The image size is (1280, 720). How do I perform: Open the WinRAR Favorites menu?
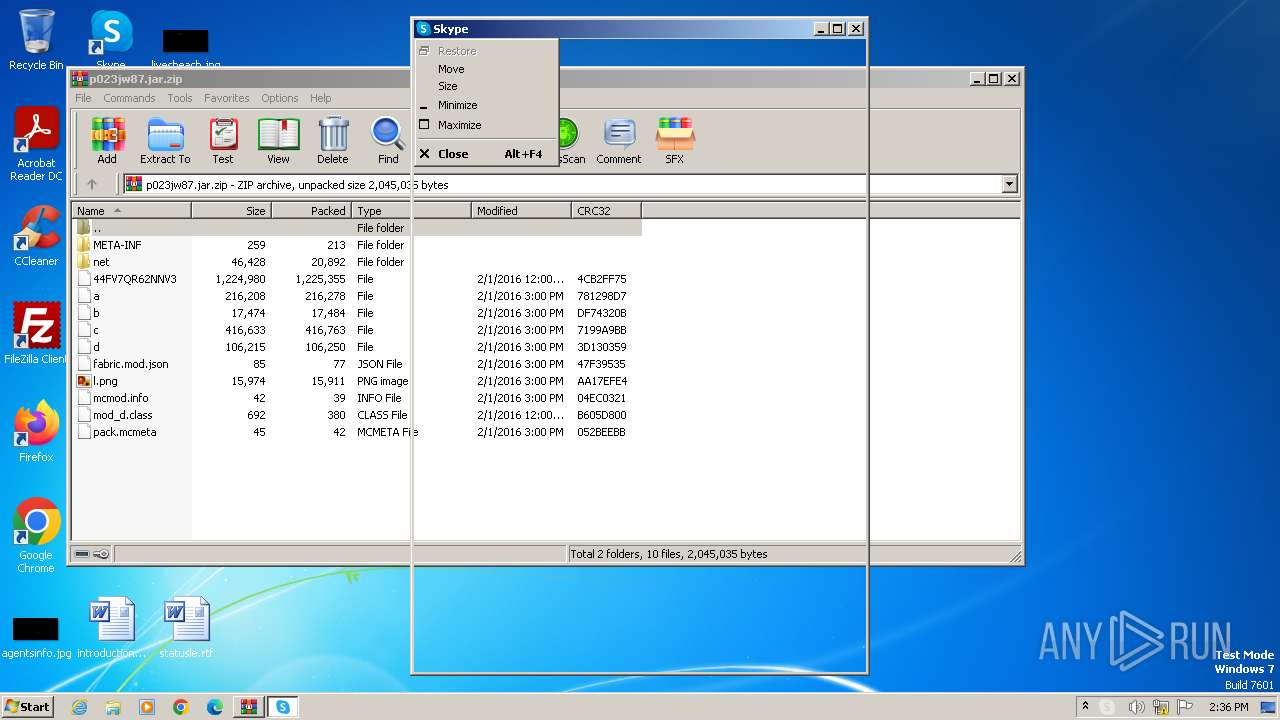[x=227, y=98]
